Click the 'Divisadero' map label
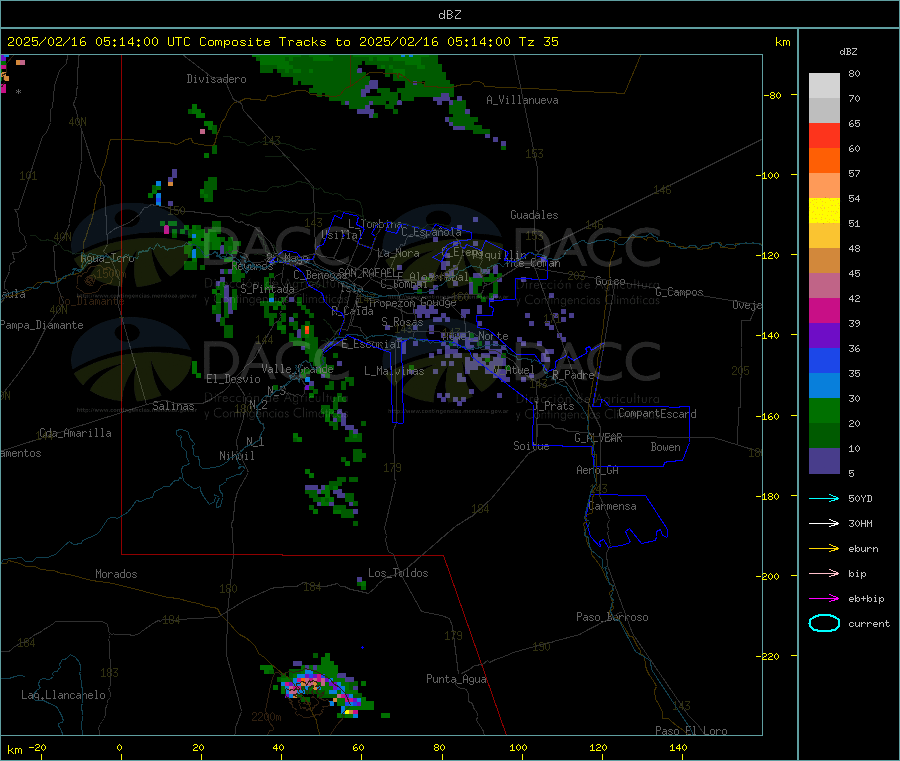The height and width of the screenshot is (761, 900). [x=216, y=79]
